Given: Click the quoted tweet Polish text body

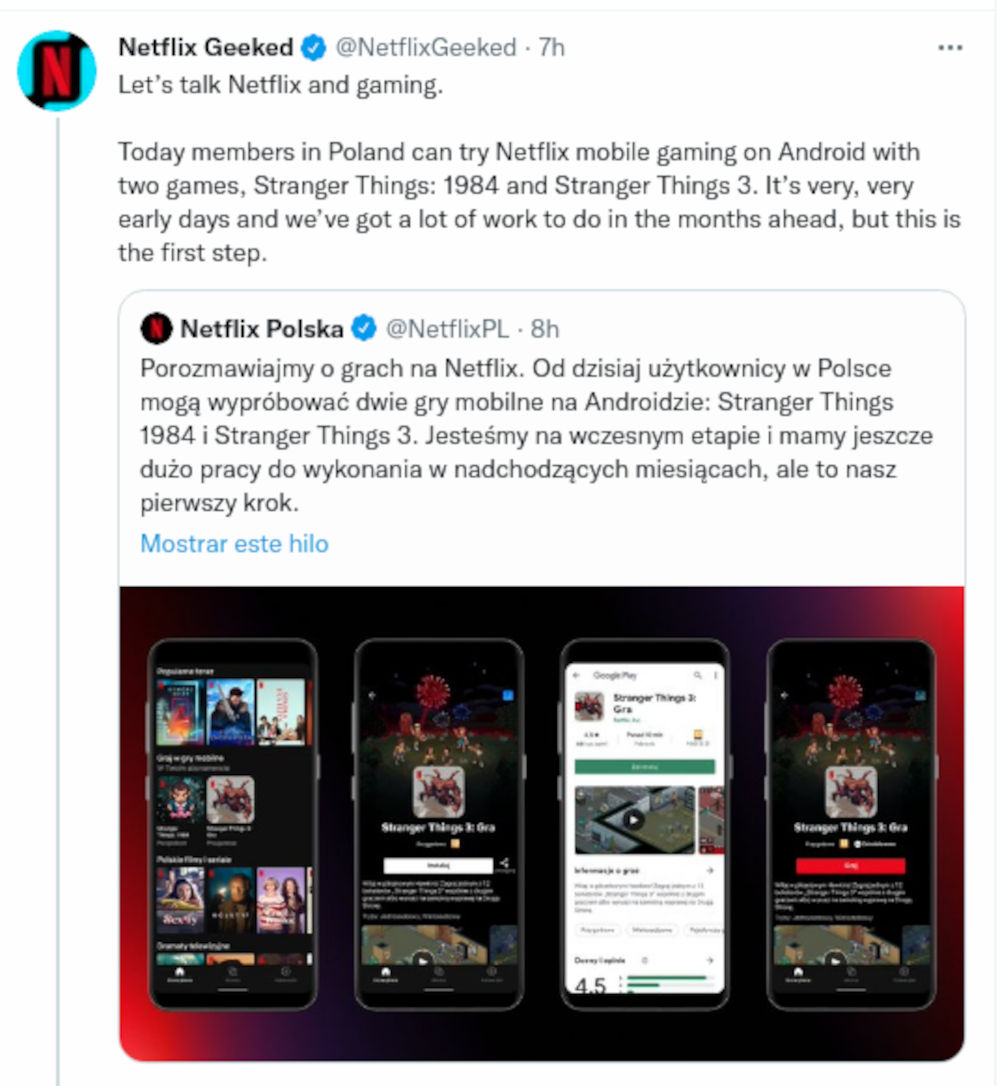Looking at the screenshot, I should coord(536,435).
